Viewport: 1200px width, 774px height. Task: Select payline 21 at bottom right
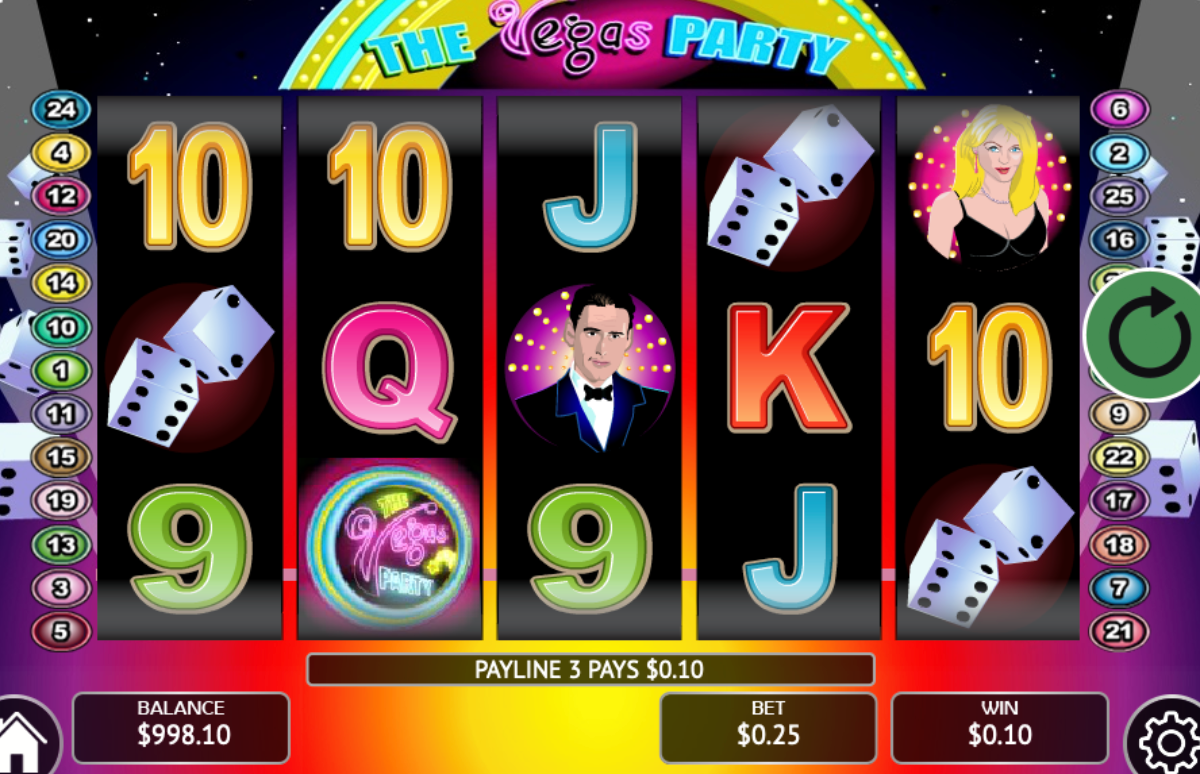(1119, 632)
